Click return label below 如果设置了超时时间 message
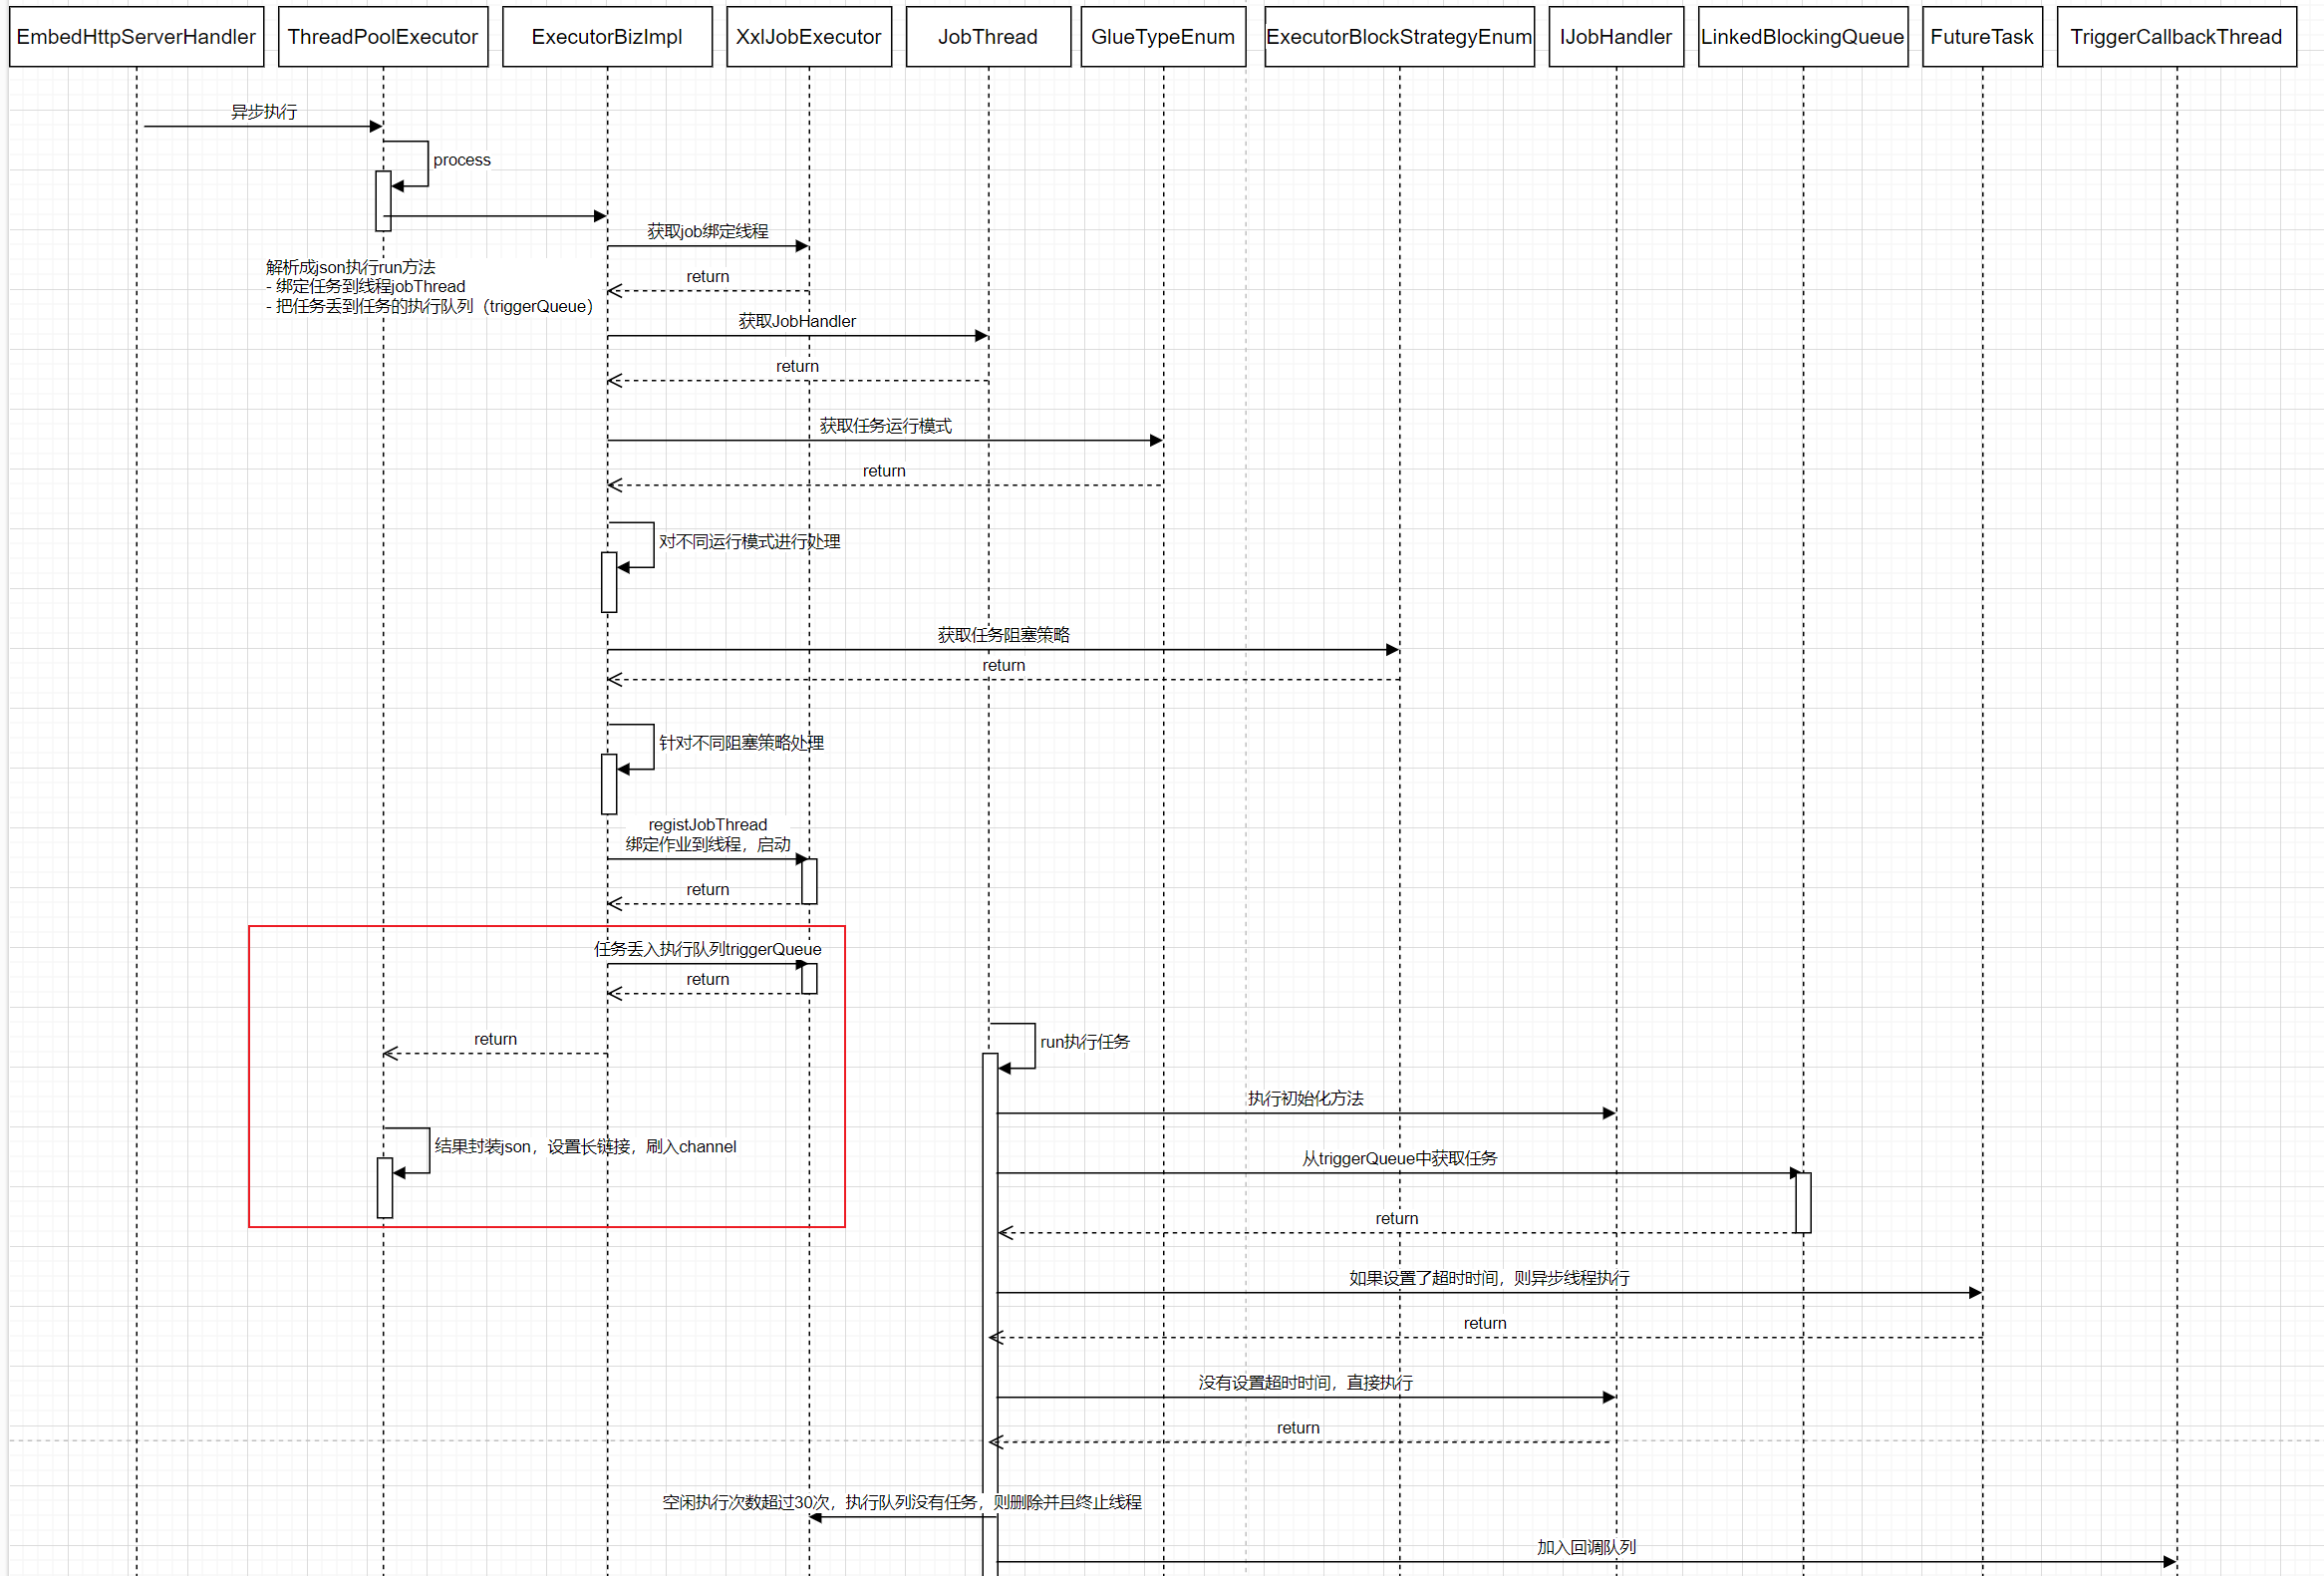The width and height of the screenshot is (2324, 1576). pos(1485,1323)
